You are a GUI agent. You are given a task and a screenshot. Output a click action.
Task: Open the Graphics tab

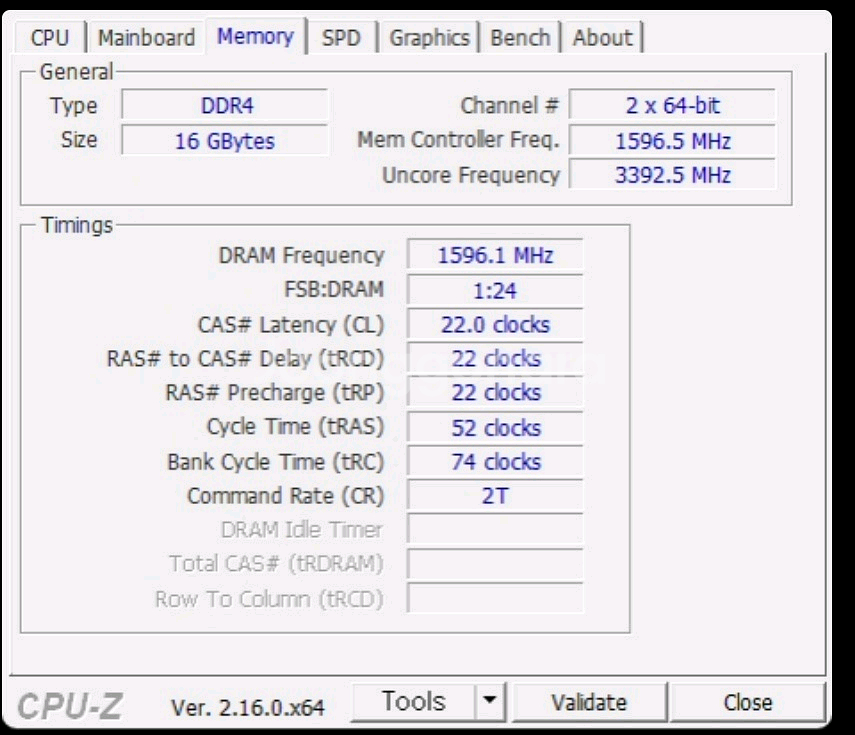[x=429, y=38]
